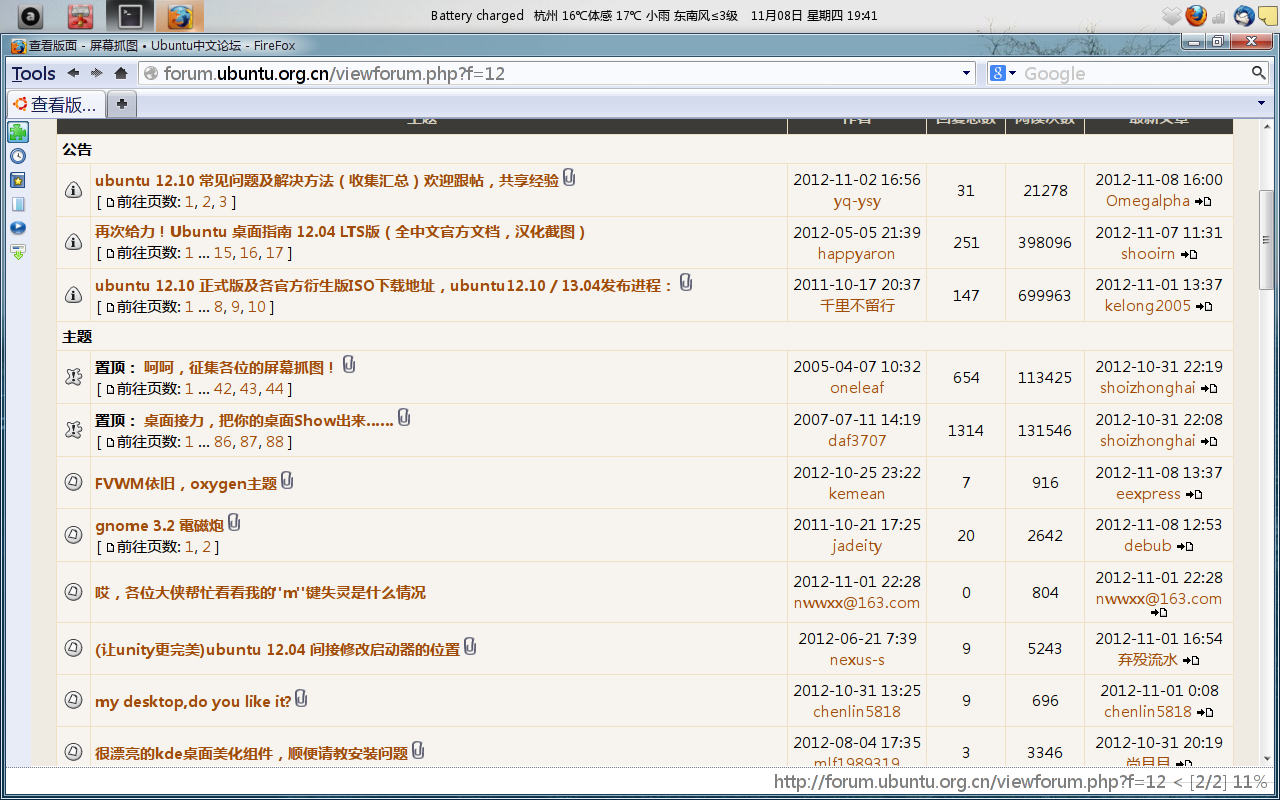Click the top panel application launcher 'a' icon
This screenshot has width=1280, height=800.
tap(32, 16)
